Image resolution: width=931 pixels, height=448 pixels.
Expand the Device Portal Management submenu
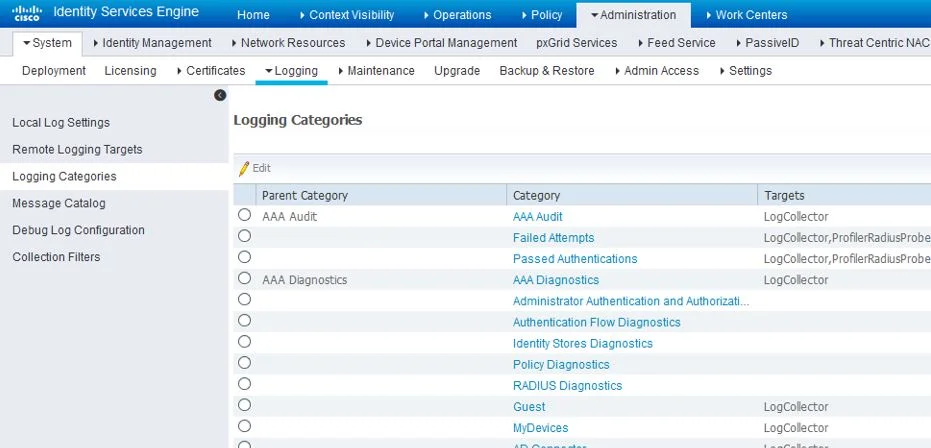coord(441,43)
